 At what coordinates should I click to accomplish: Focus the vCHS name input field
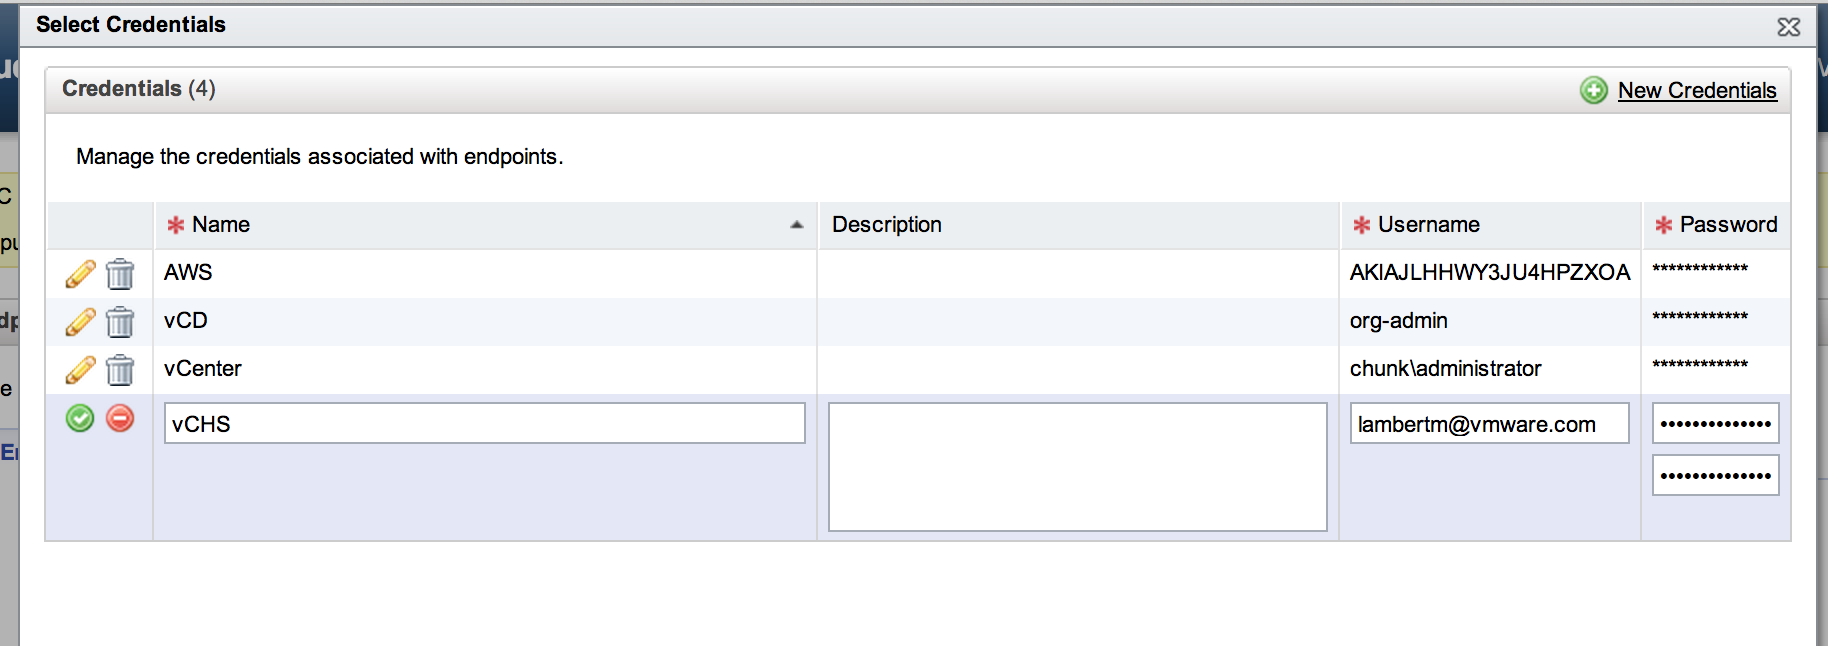tap(484, 424)
